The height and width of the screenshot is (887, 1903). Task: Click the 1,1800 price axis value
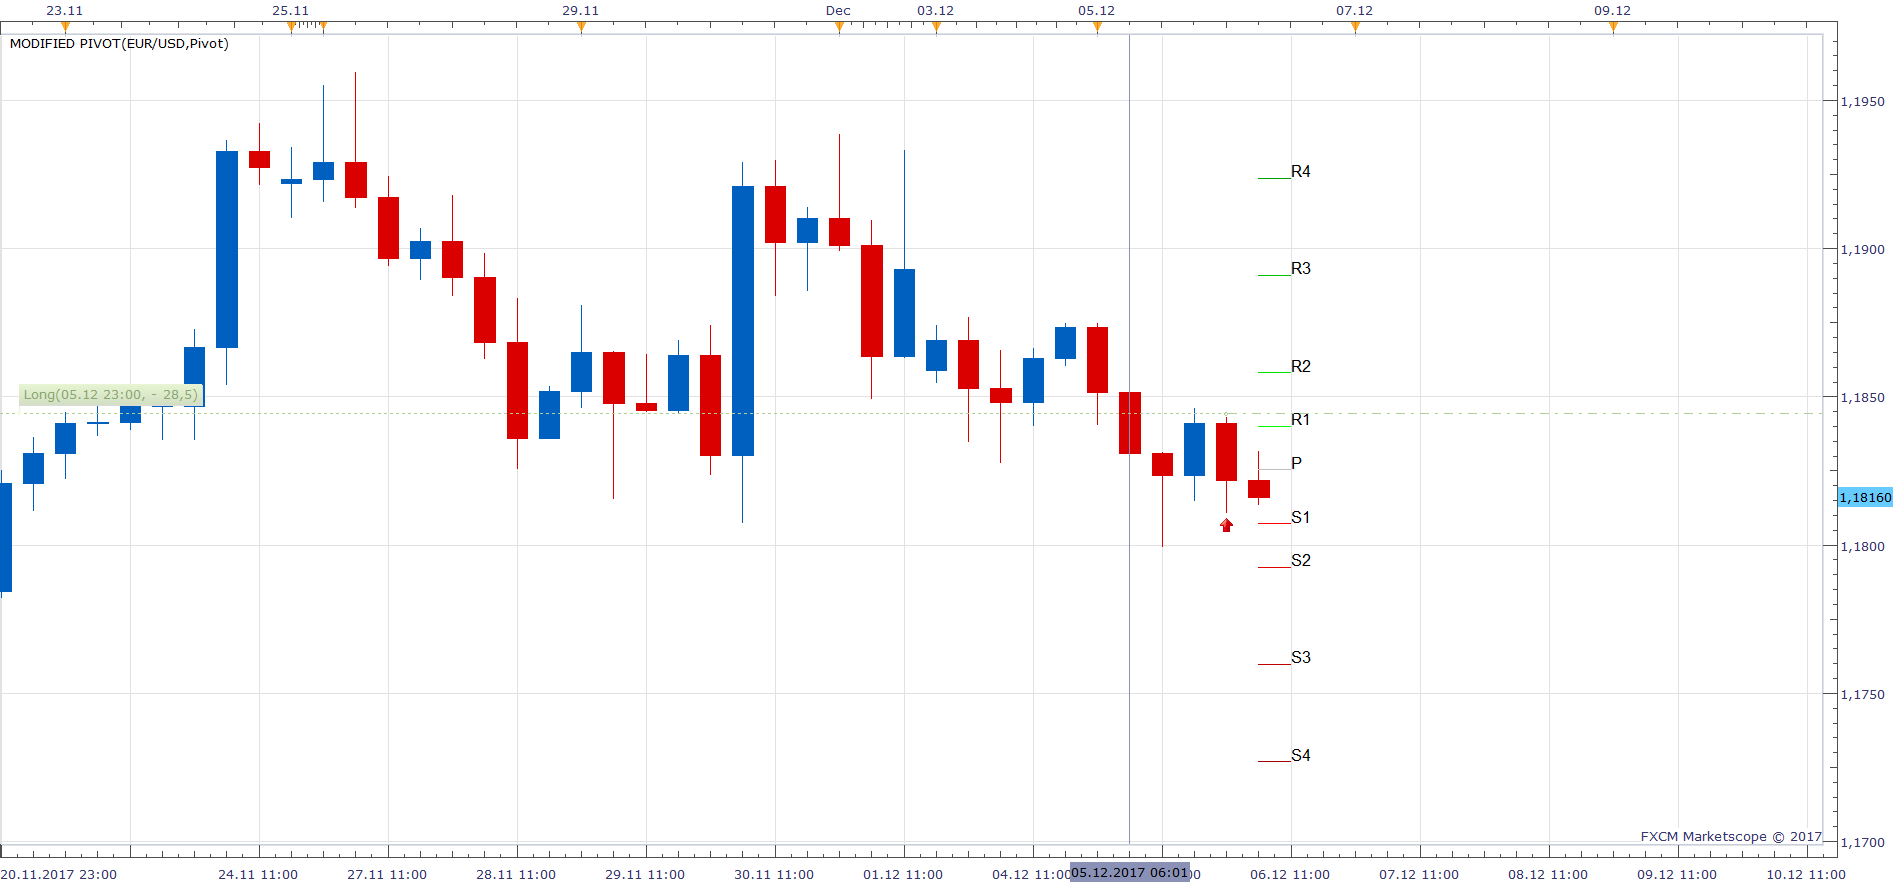pos(1863,547)
